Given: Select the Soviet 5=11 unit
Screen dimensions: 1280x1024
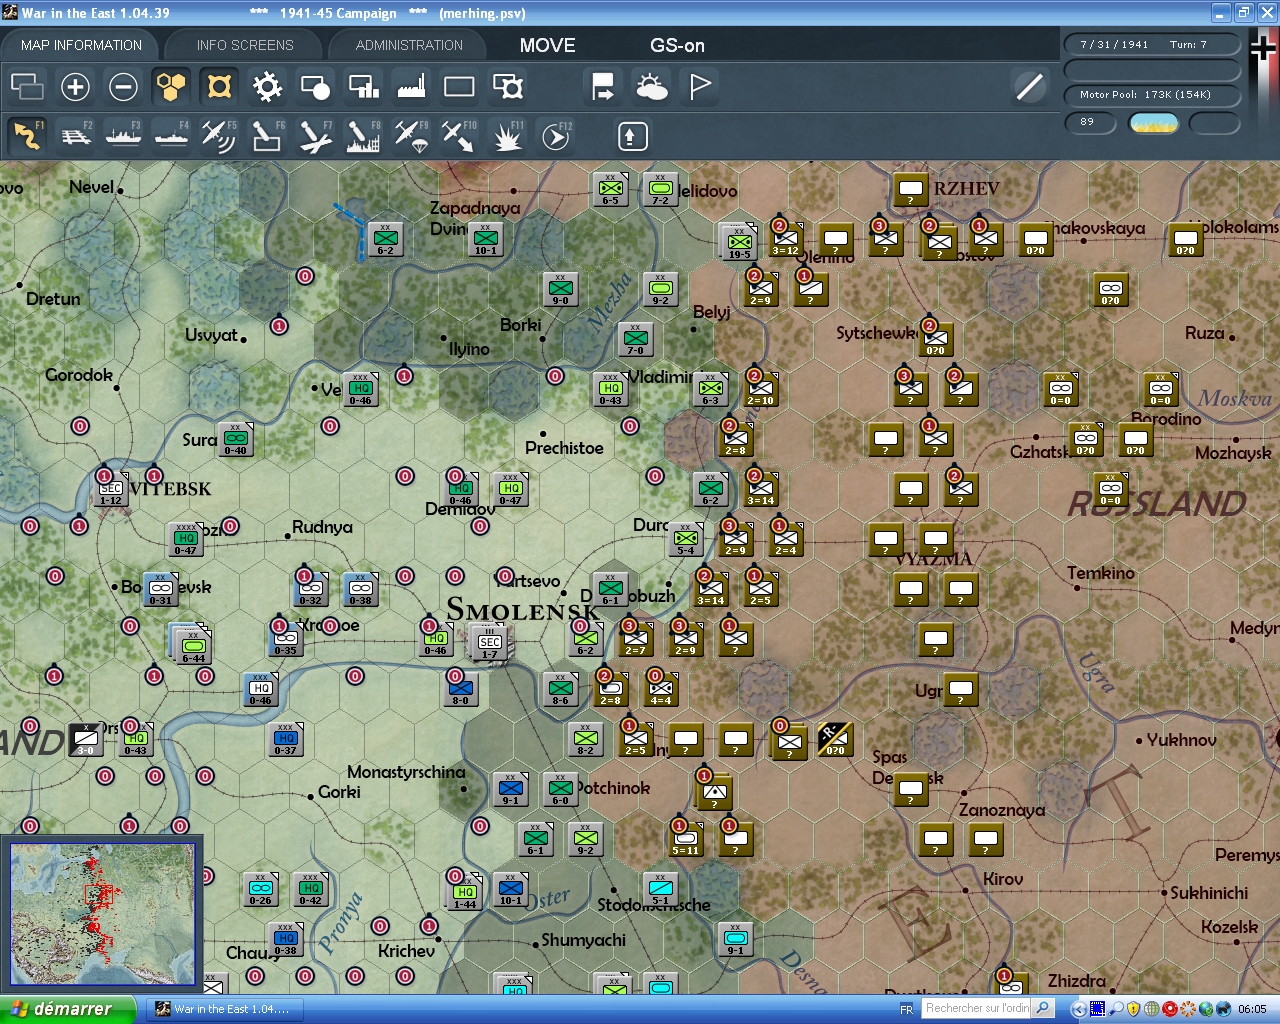Looking at the screenshot, I should click(686, 839).
